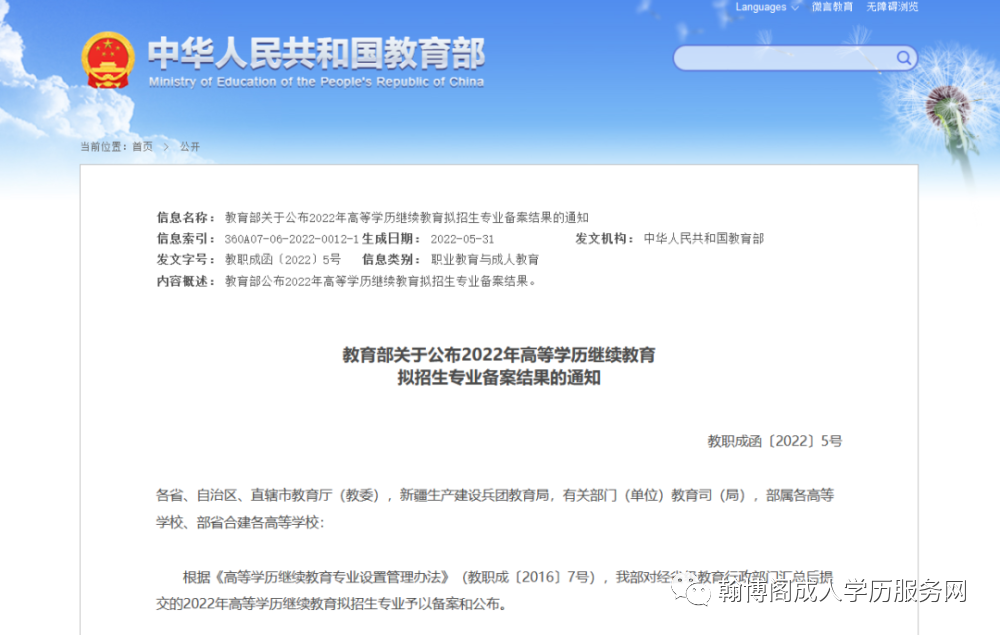1000x635 pixels.
Task: Click the index number 360A07-06-2022-0012-1
Action: point(291,239)
